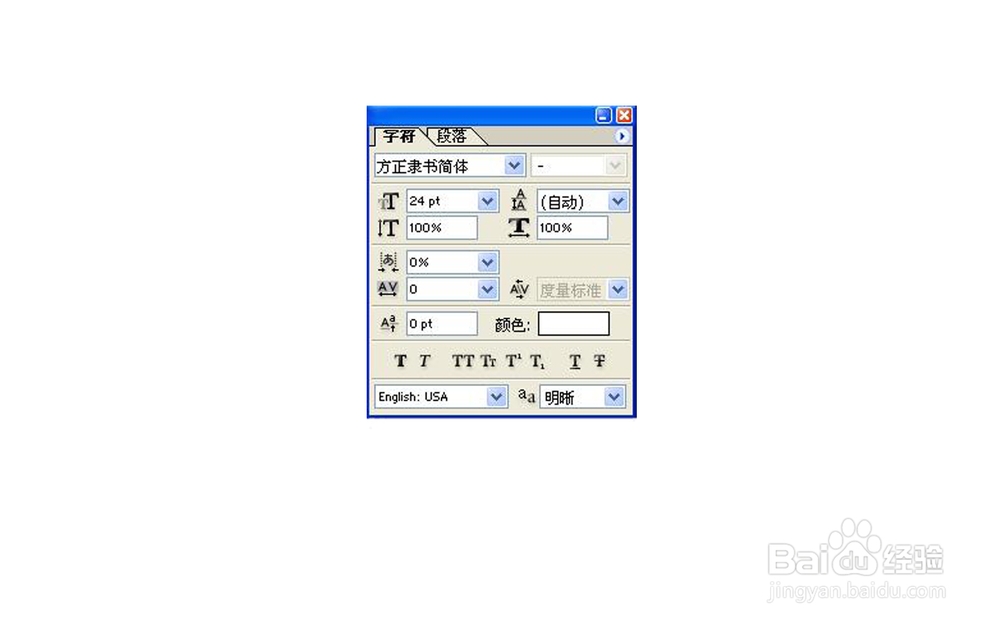Click the horizontal scale 100% field
The height and width of the screenshot is (625, 1000).
573,228
